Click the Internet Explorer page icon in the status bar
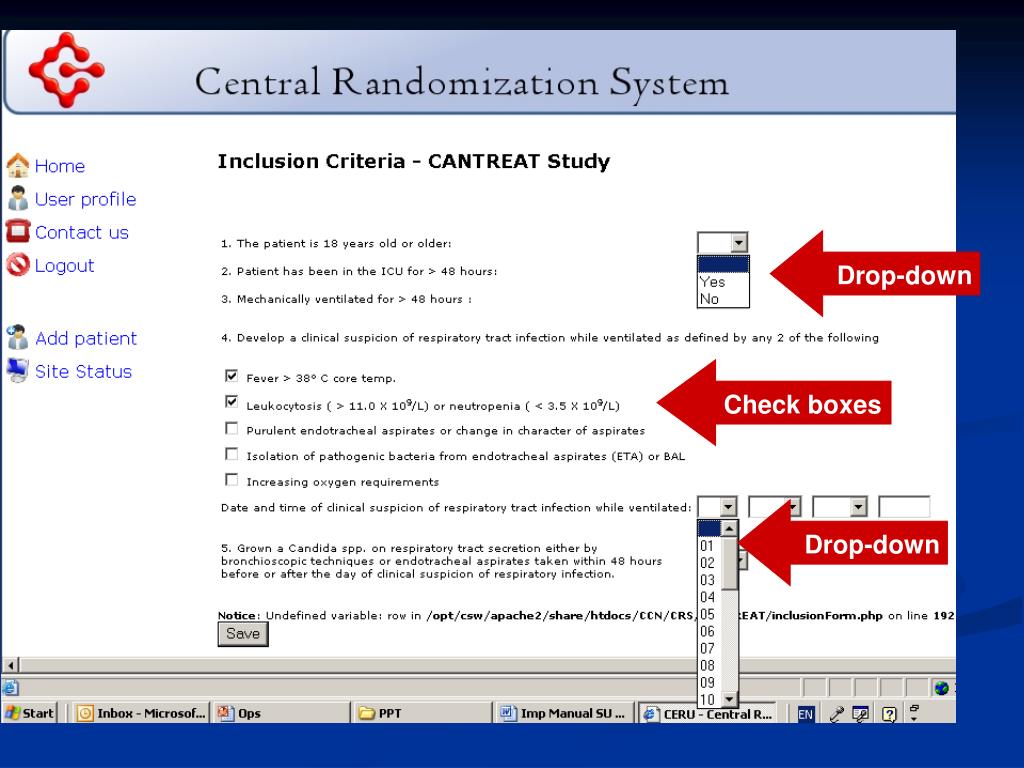 coord(10,688)
